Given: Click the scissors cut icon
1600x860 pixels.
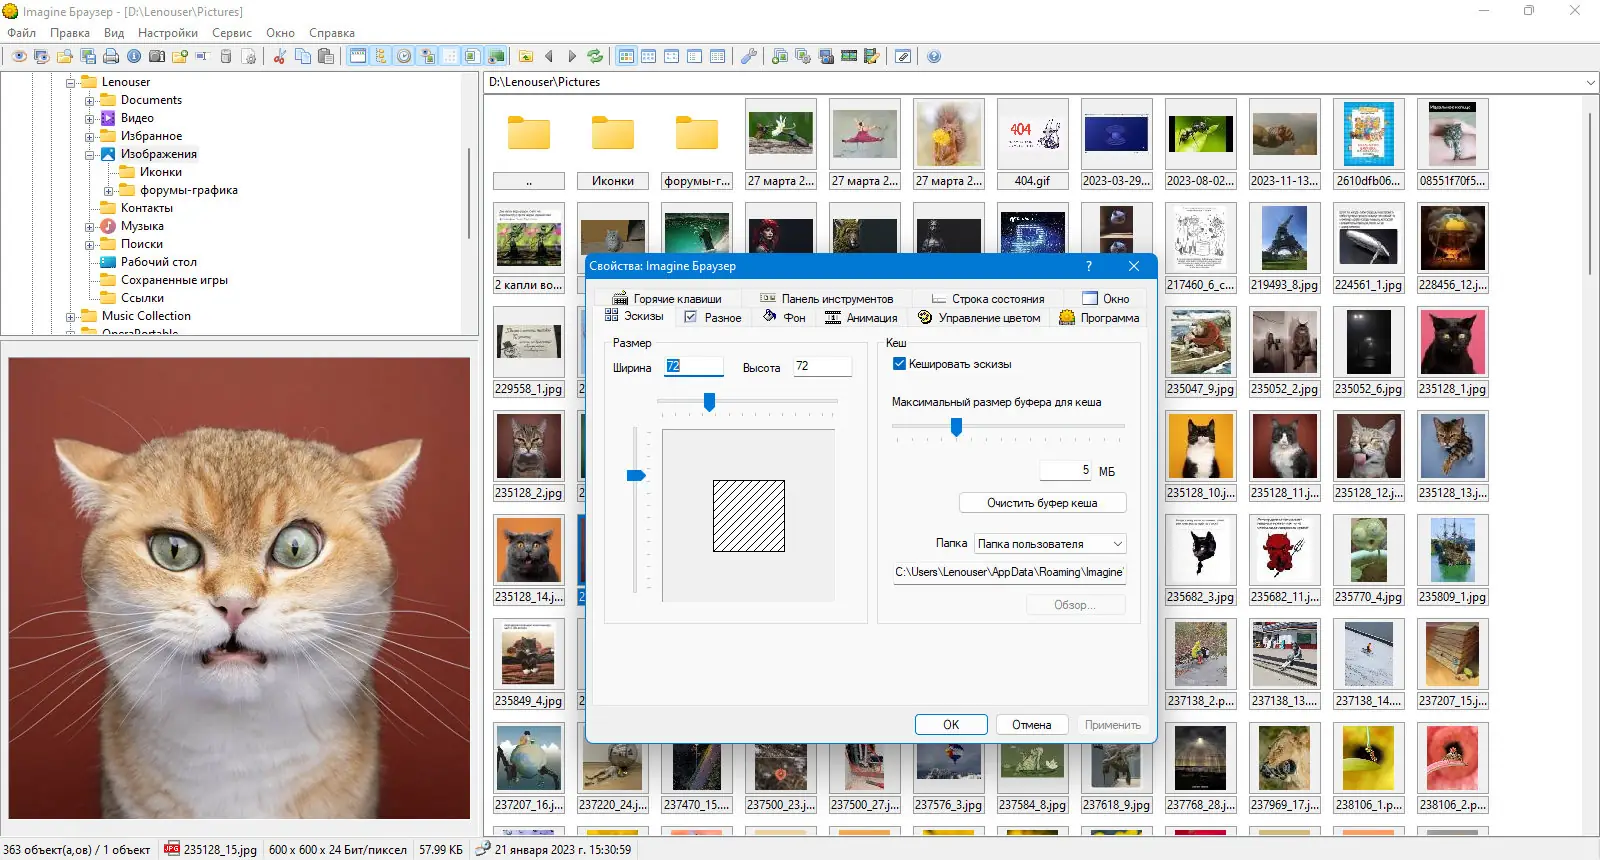Looking at the screenshot, I should click(x=280, y=57).
